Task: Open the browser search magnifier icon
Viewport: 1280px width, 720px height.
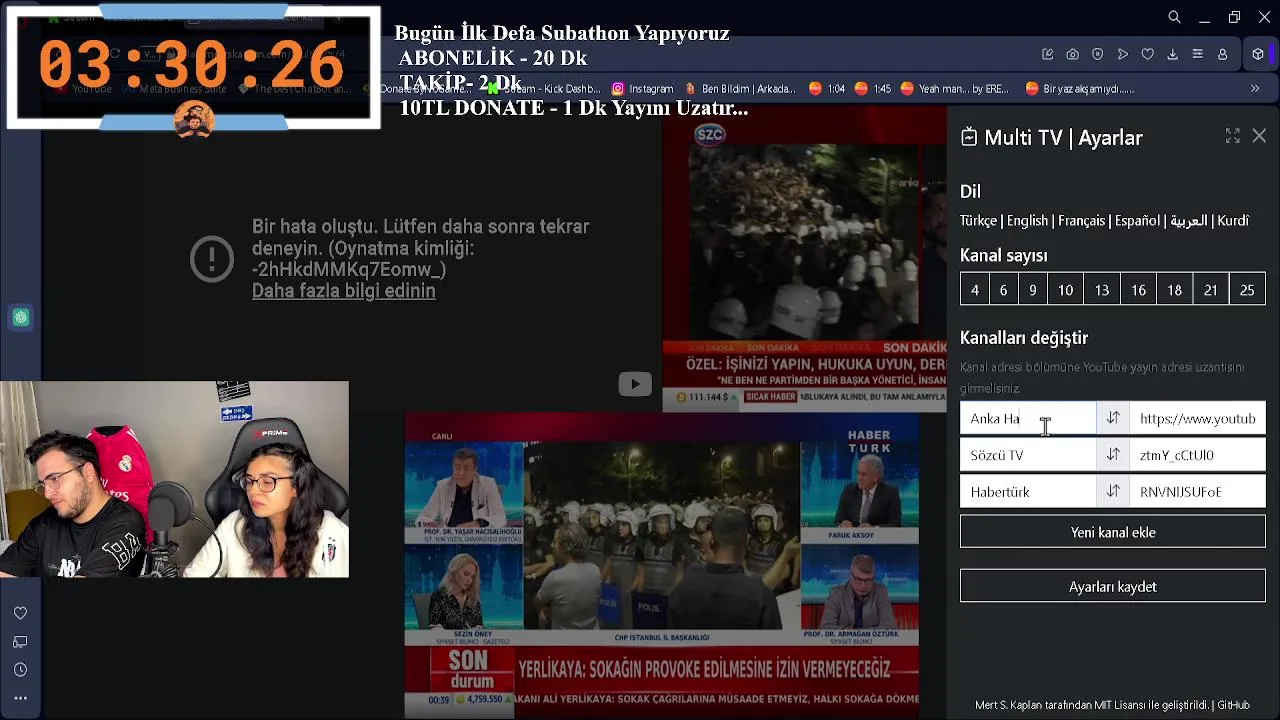Action: (1174, 17)
